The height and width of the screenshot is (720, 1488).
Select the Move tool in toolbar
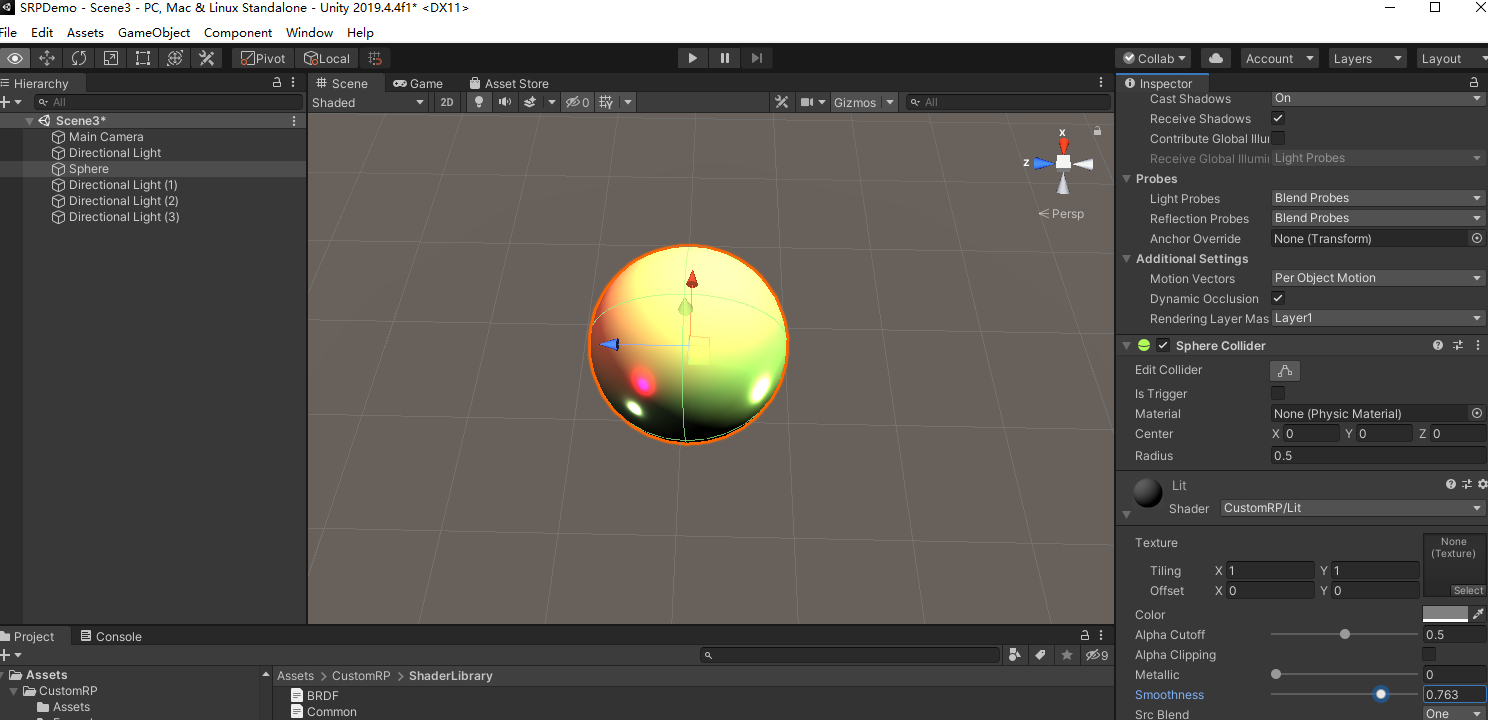tap(47, 59)
